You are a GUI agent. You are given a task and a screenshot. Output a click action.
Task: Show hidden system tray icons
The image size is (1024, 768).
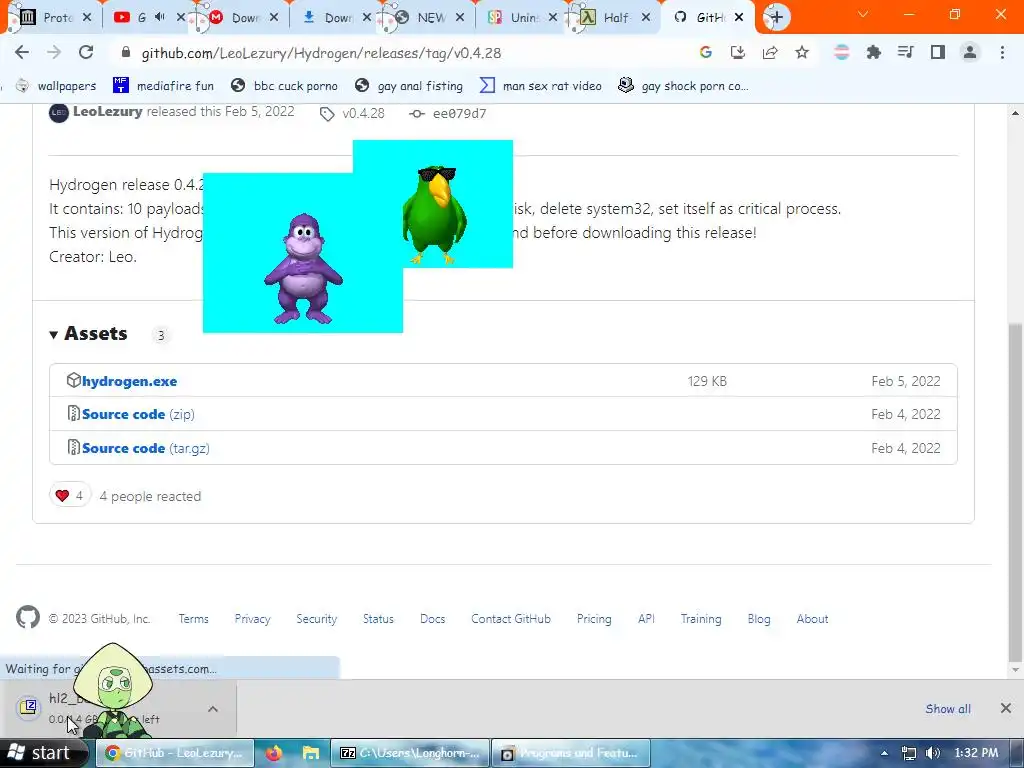[x=884, y=753]
